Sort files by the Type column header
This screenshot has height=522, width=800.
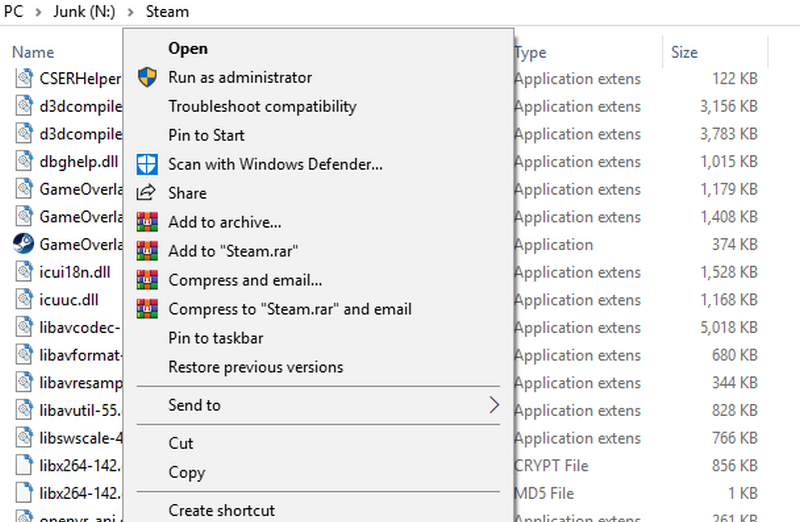tap(531, 52)
